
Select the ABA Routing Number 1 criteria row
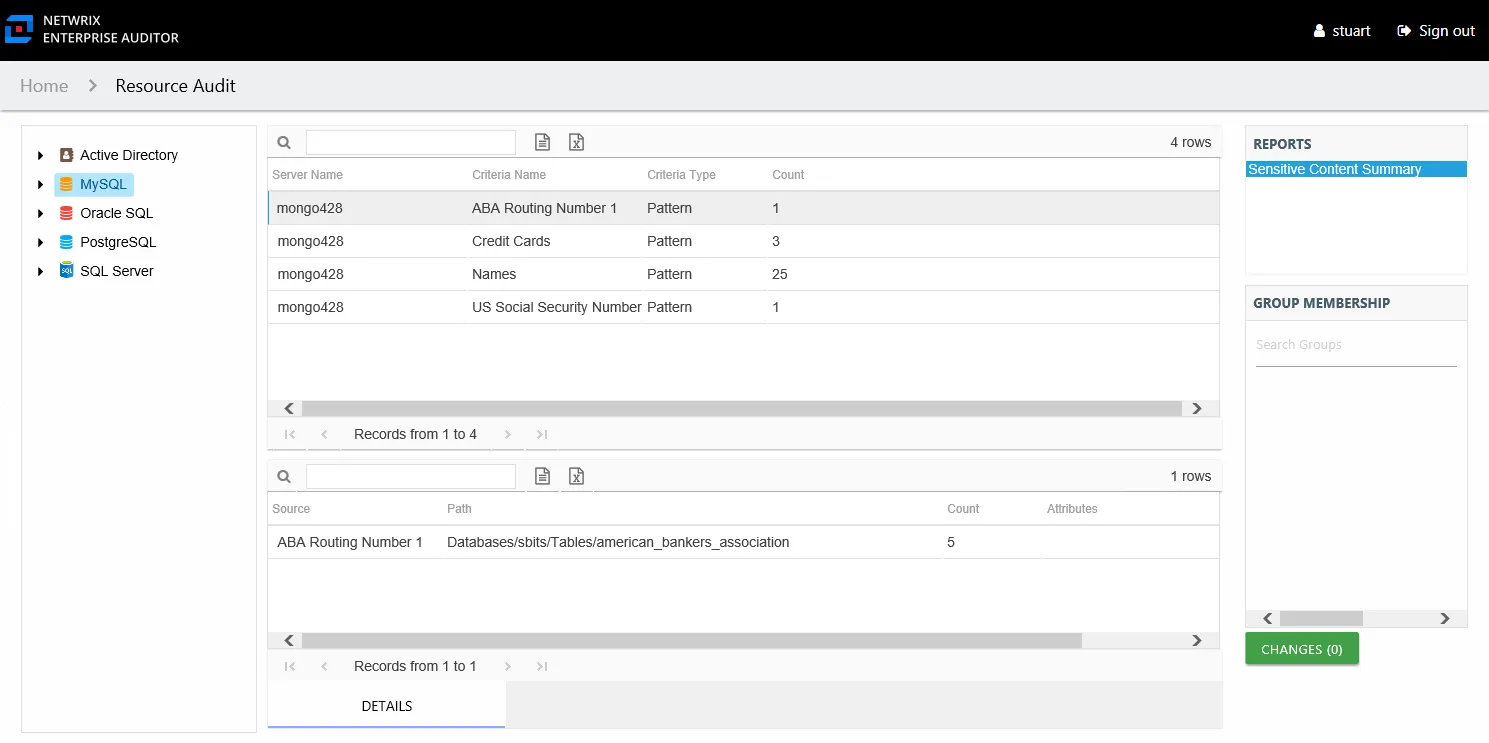pos(743,208)
